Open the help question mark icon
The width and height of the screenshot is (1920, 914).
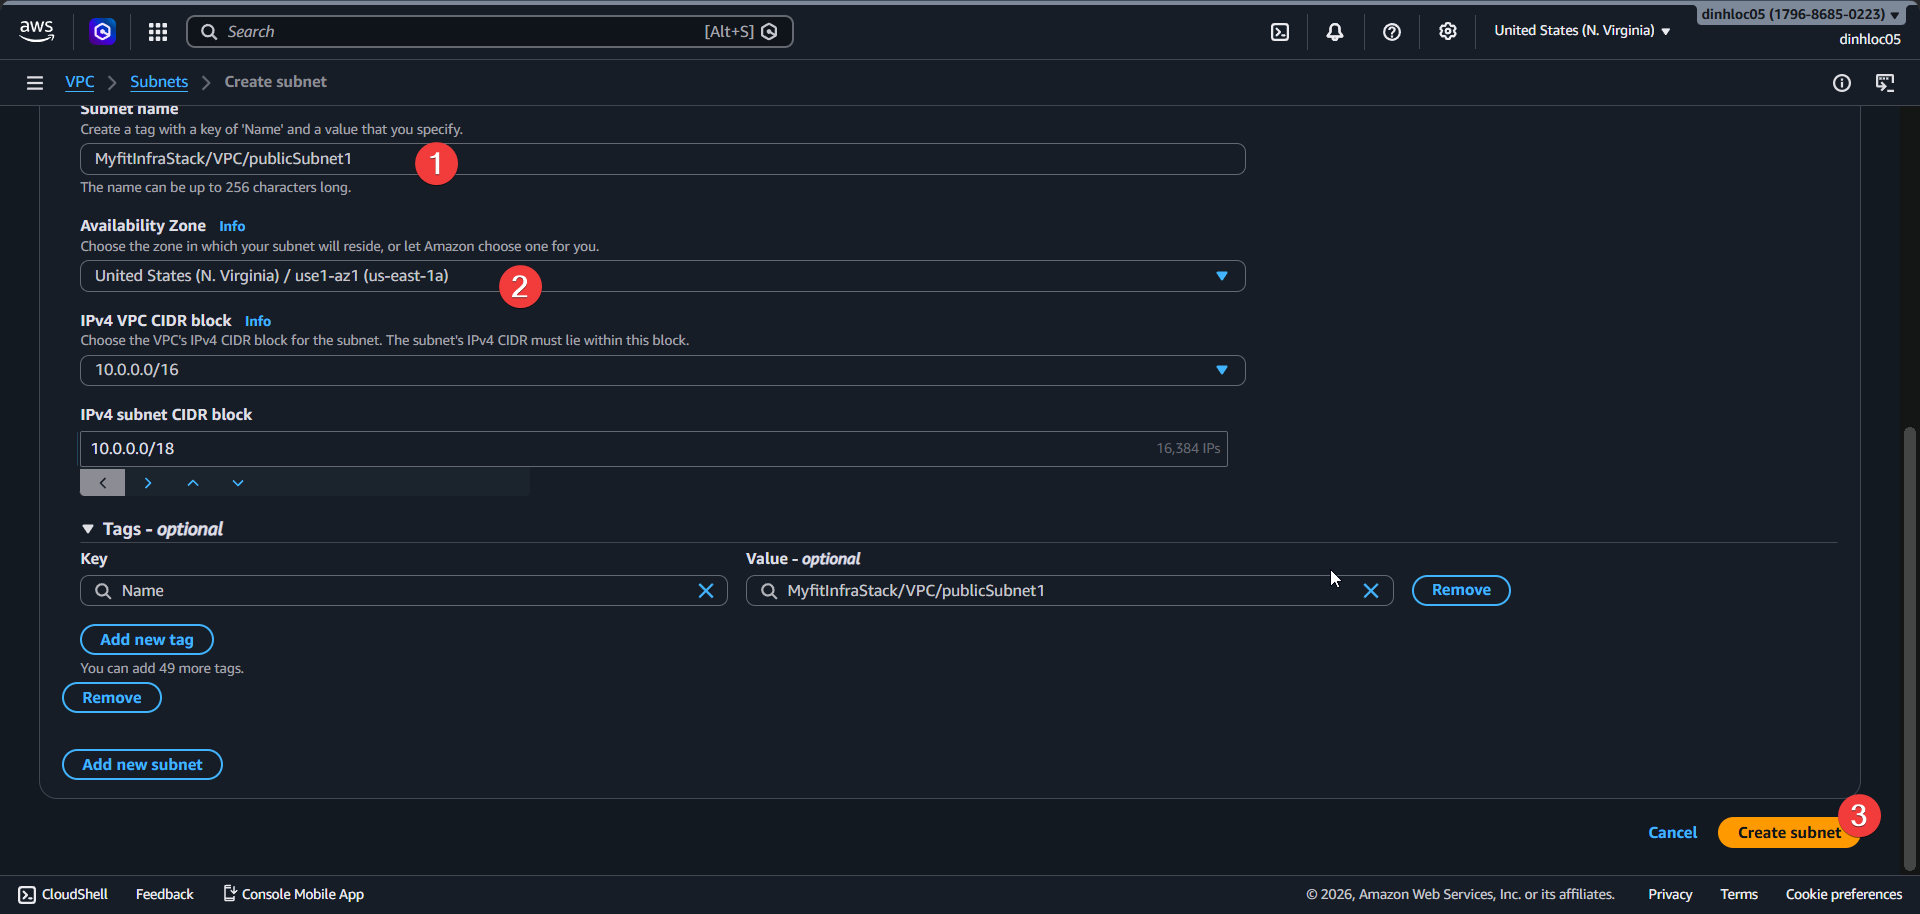point(1392,31)
